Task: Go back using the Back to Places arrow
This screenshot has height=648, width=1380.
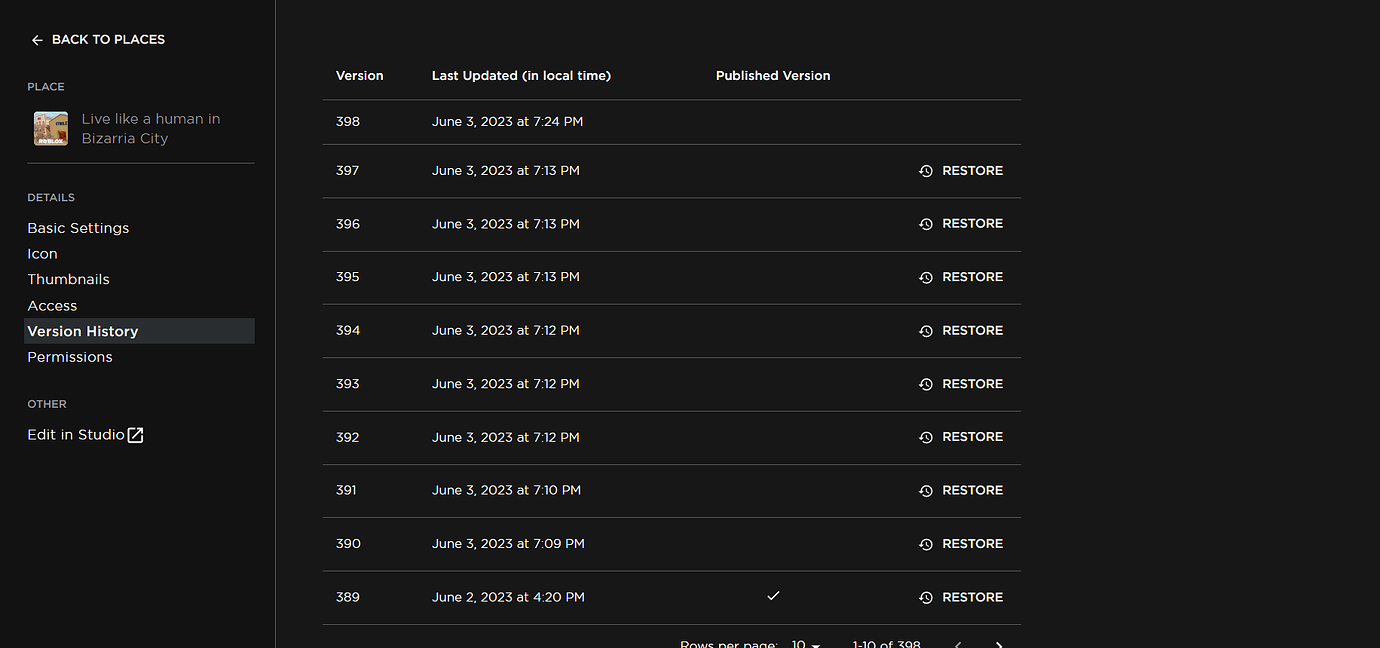Action: point(37,40)
